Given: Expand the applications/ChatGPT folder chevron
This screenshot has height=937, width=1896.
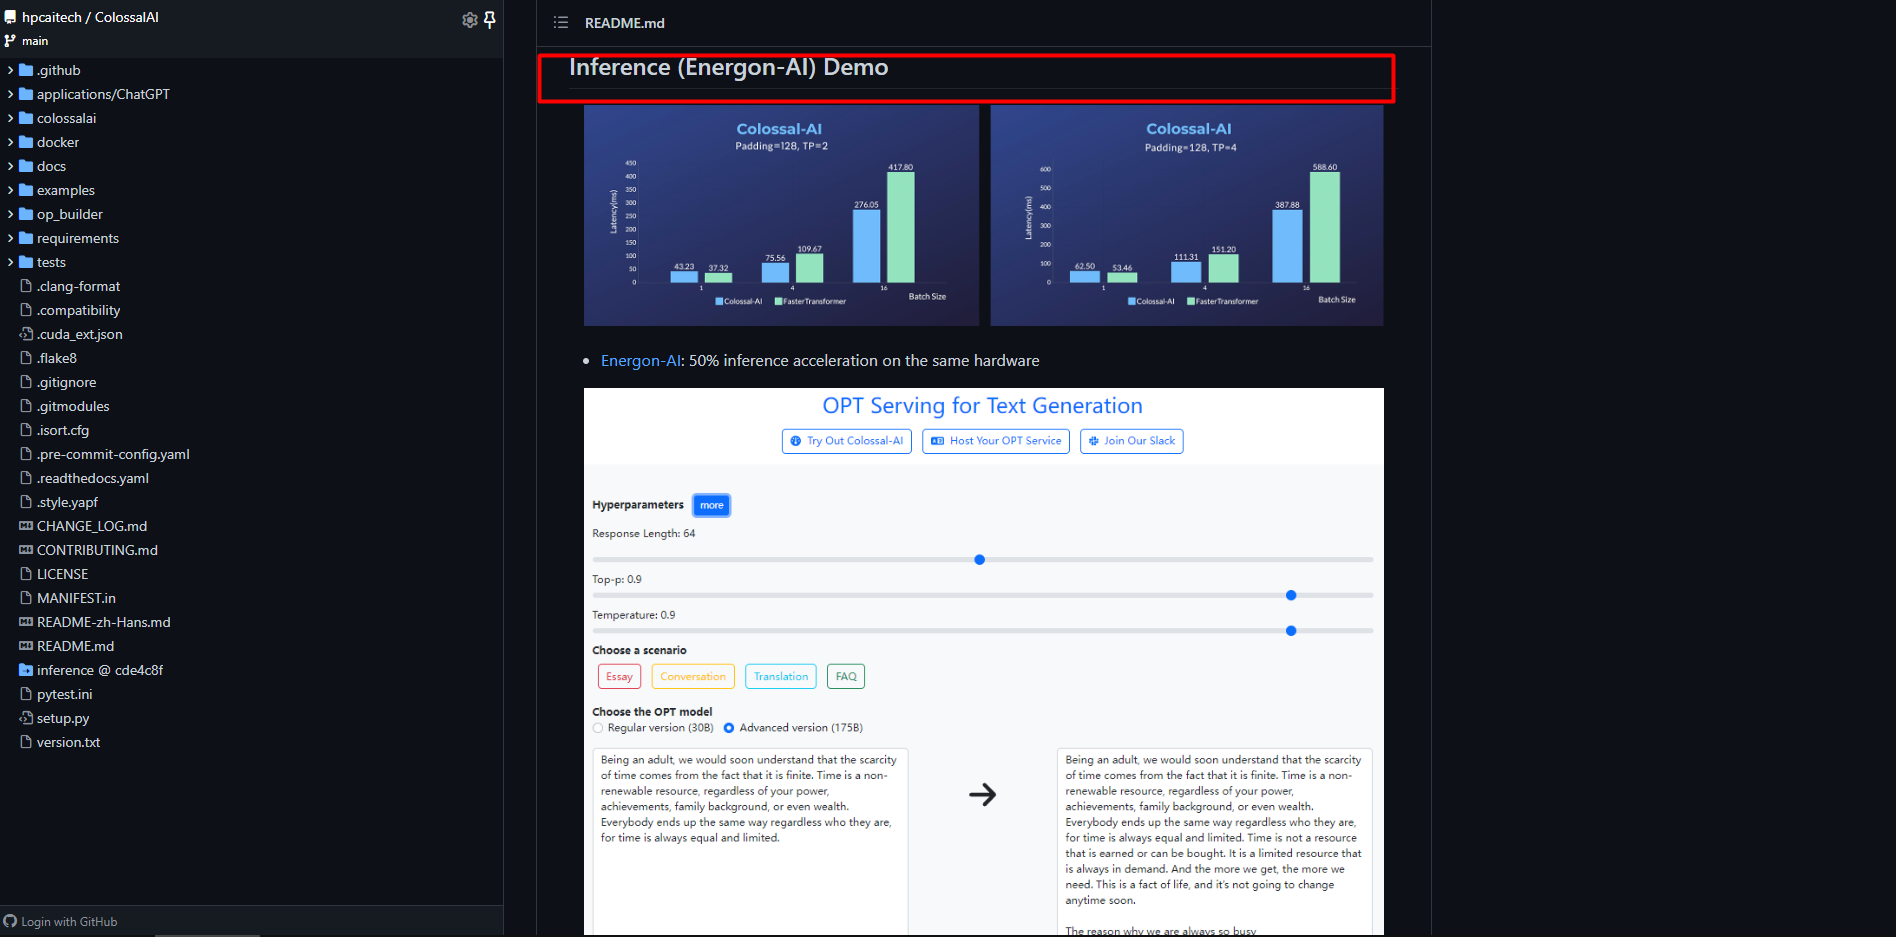Looking at the screenshot, I should (x=10, y=94).
